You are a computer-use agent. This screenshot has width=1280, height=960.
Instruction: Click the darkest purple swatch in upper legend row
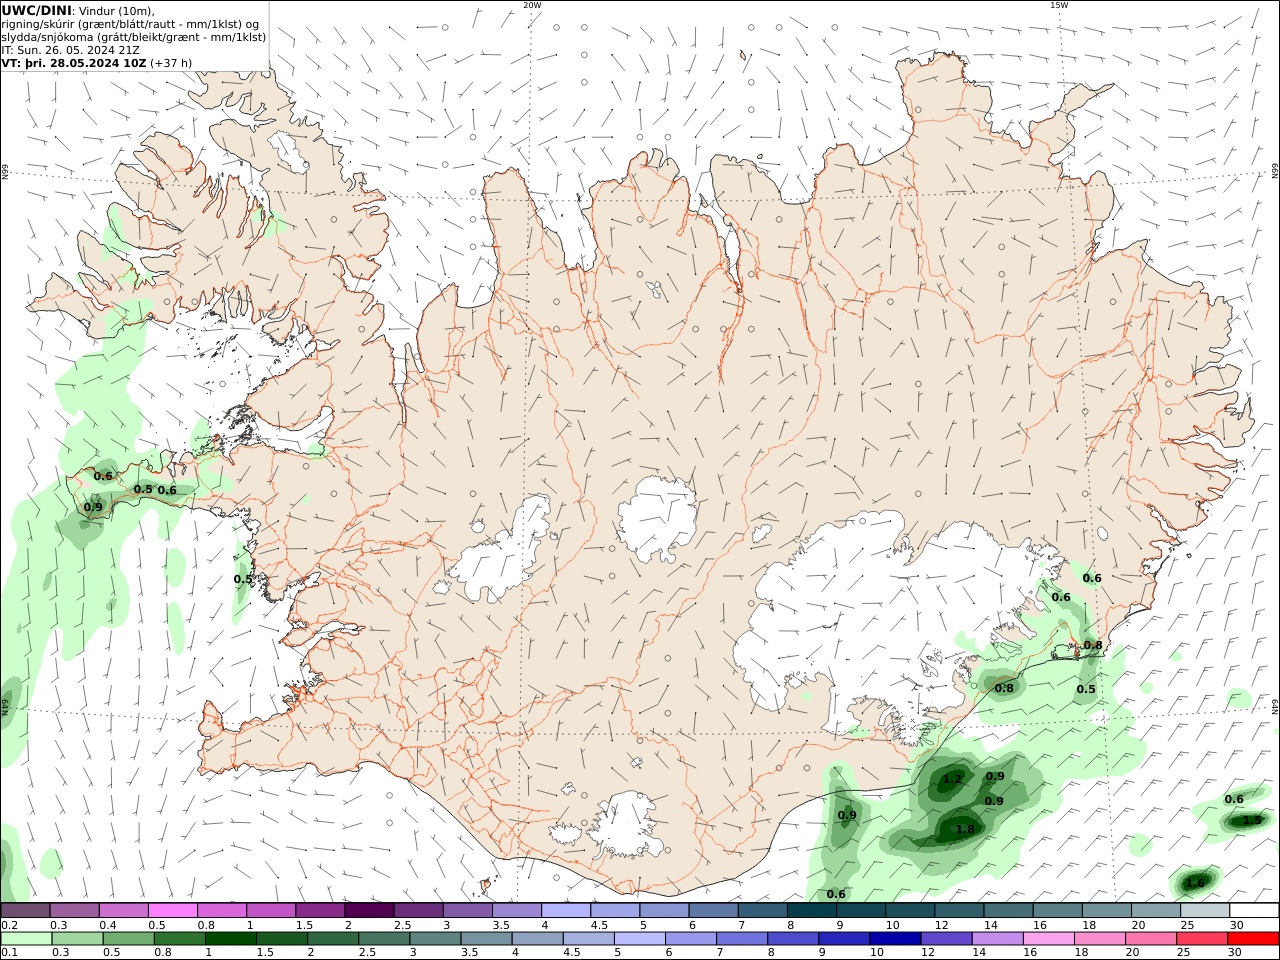[x=369, y=911]
